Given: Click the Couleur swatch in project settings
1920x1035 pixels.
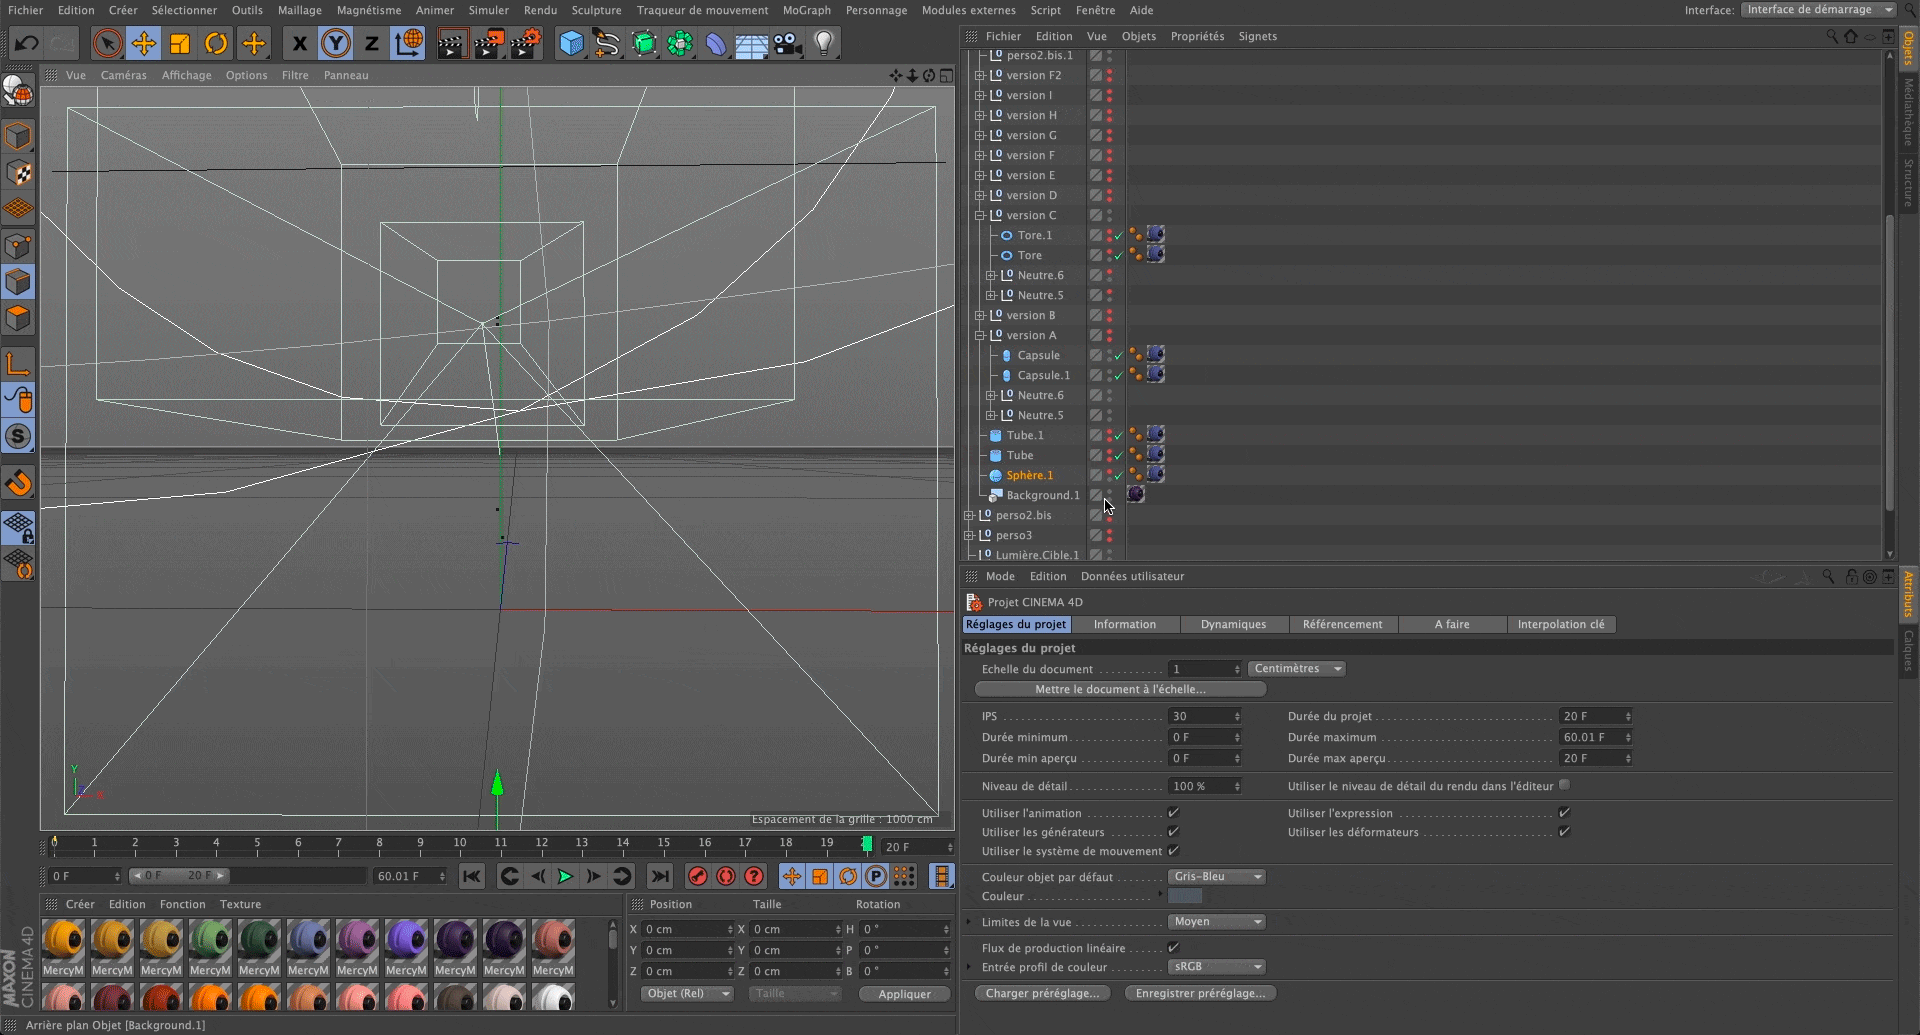Looking at the screenshot, I should 1185,896.
